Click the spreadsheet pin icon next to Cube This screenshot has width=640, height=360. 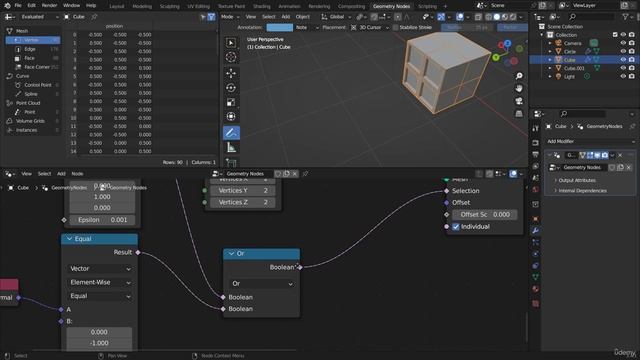click(x=94, y=17)
